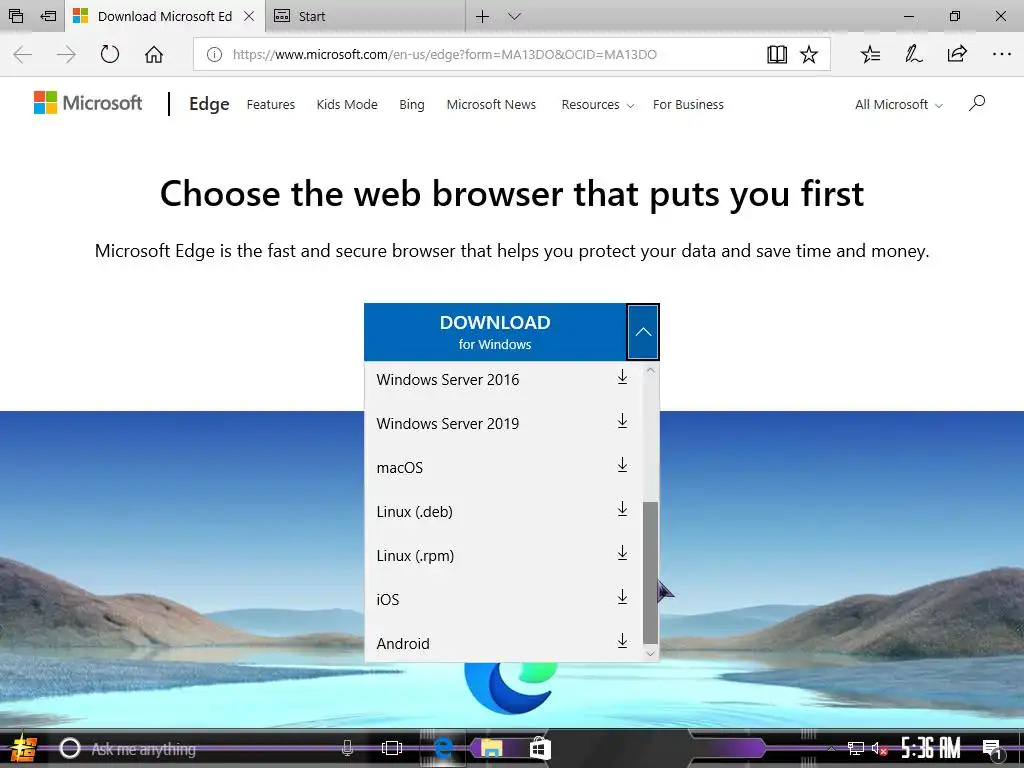Click the browser forward arrow
This screenshot has height=768, width=1024.
pyautogui.click(x=66, y=54)
